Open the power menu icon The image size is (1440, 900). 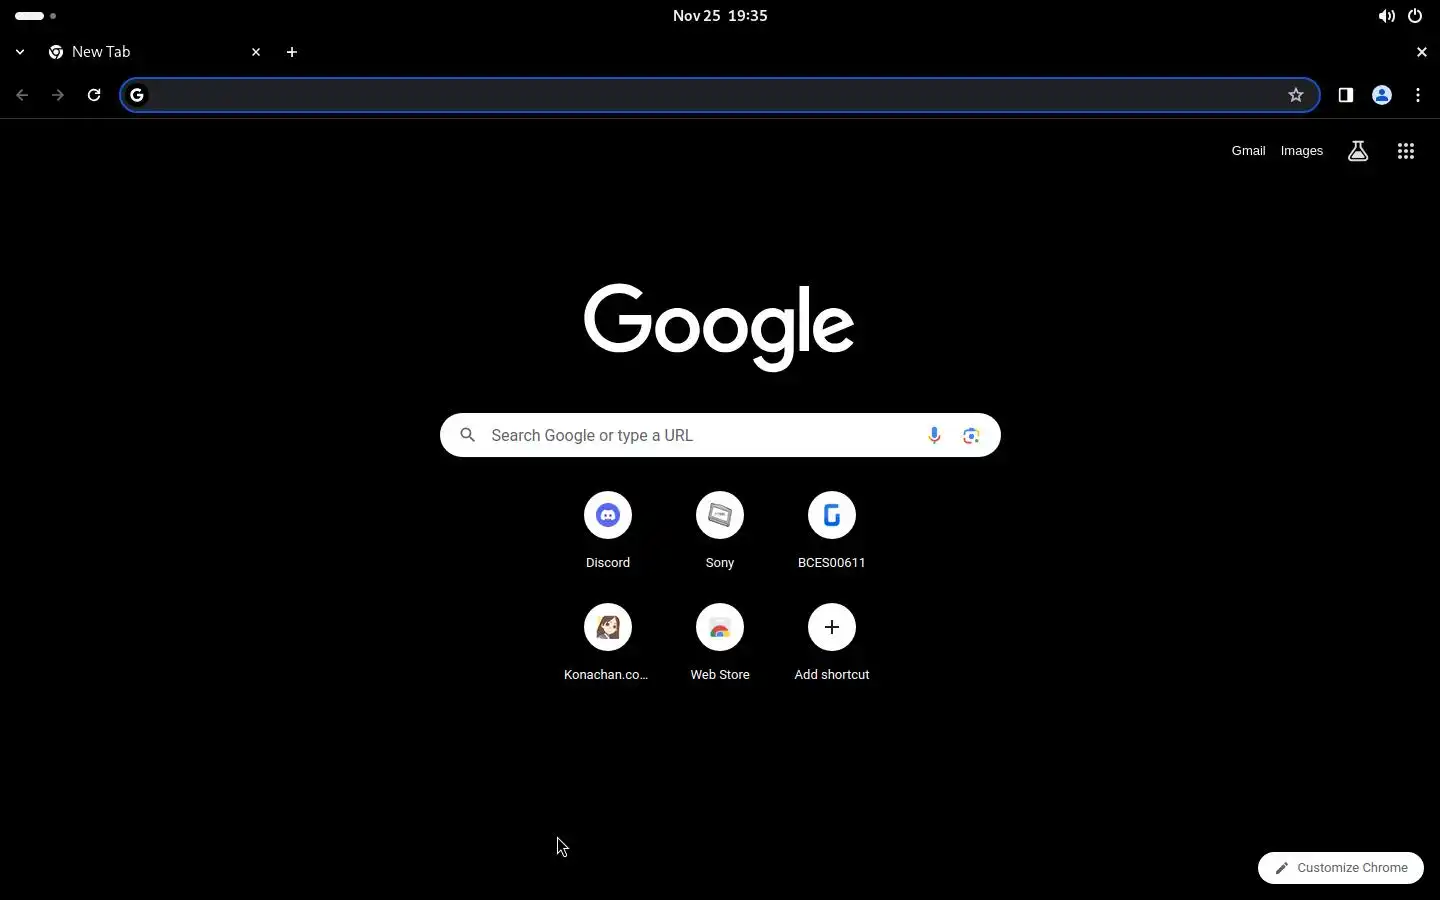[1415, 16]
